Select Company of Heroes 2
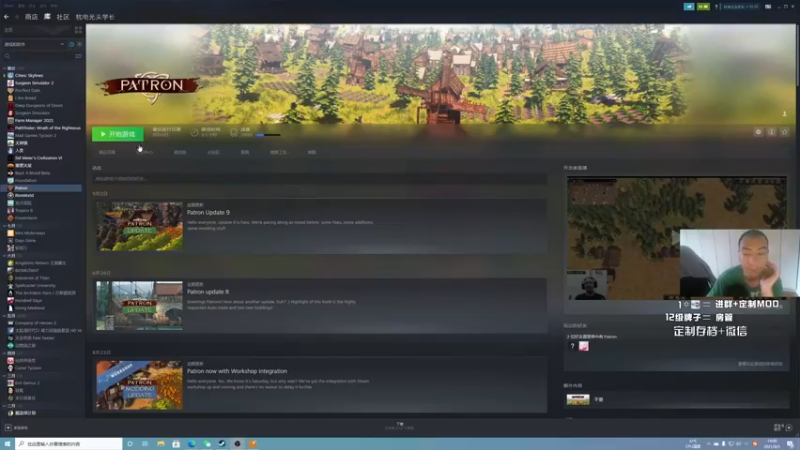The width and height of the screenshot is (800, 450). click(x=35, y=323)
